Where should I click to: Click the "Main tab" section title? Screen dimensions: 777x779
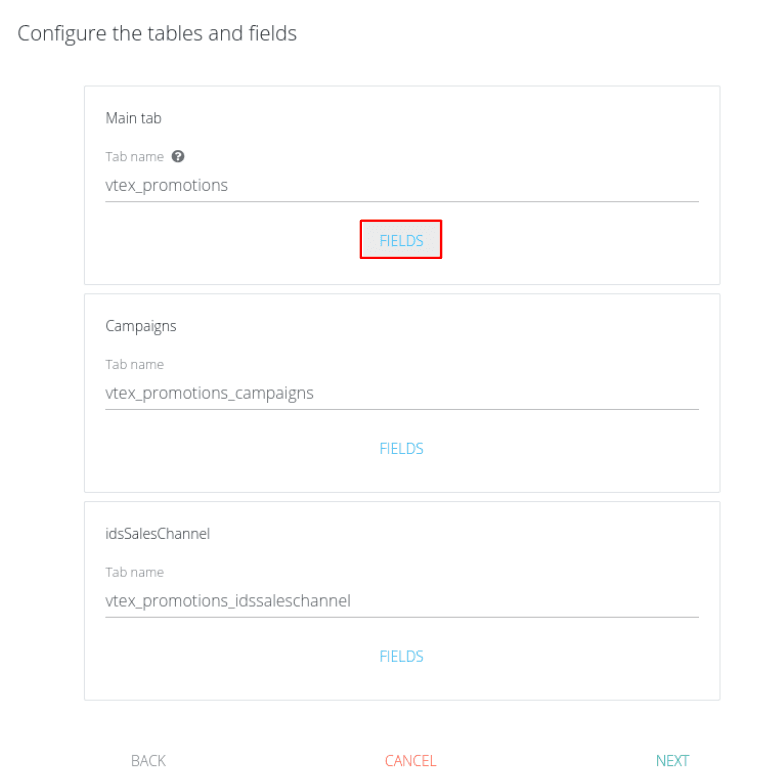pyautogui.click(x=133, y=118)
